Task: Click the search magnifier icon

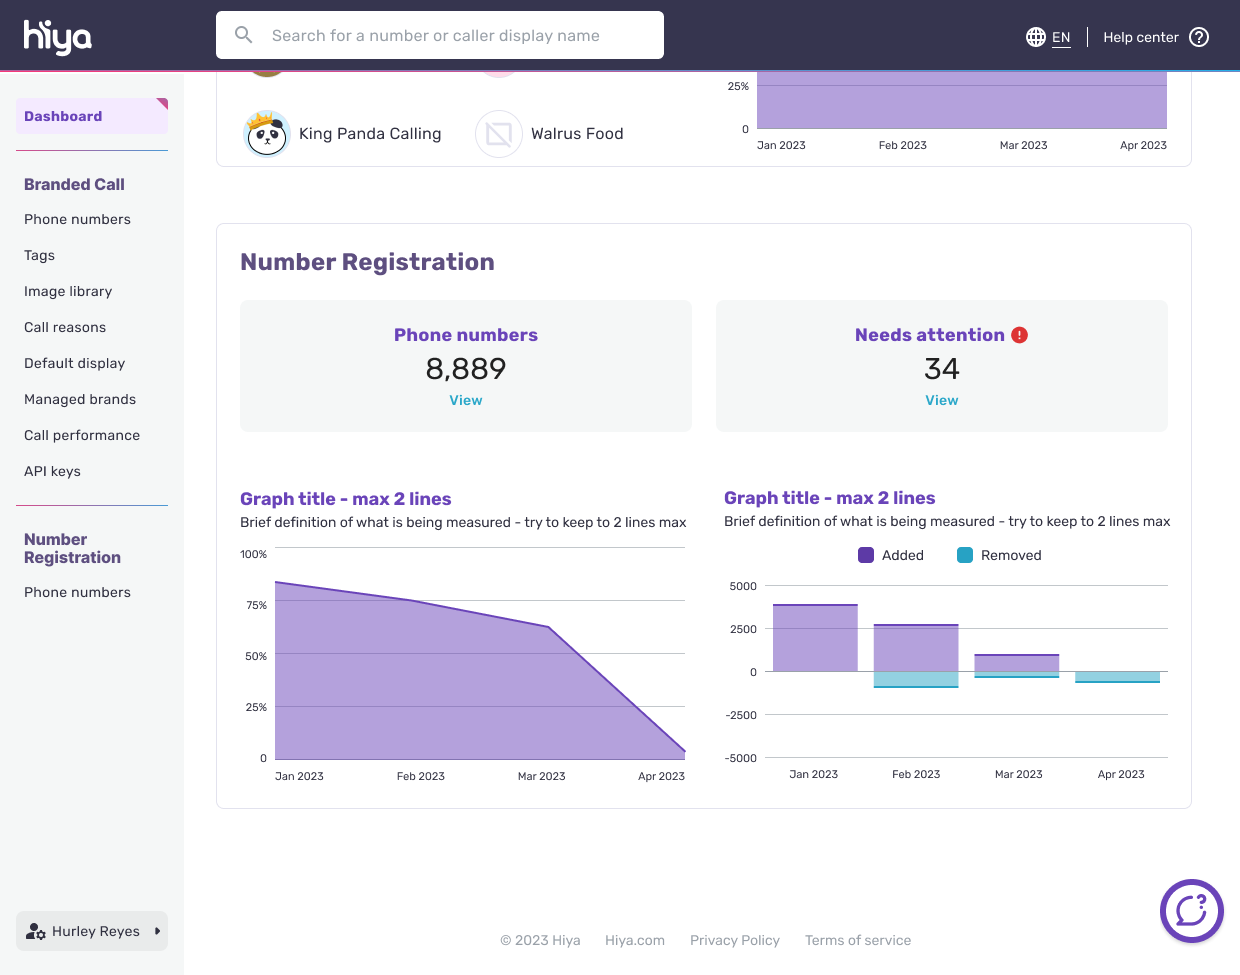Action: [x=244, y=35]
